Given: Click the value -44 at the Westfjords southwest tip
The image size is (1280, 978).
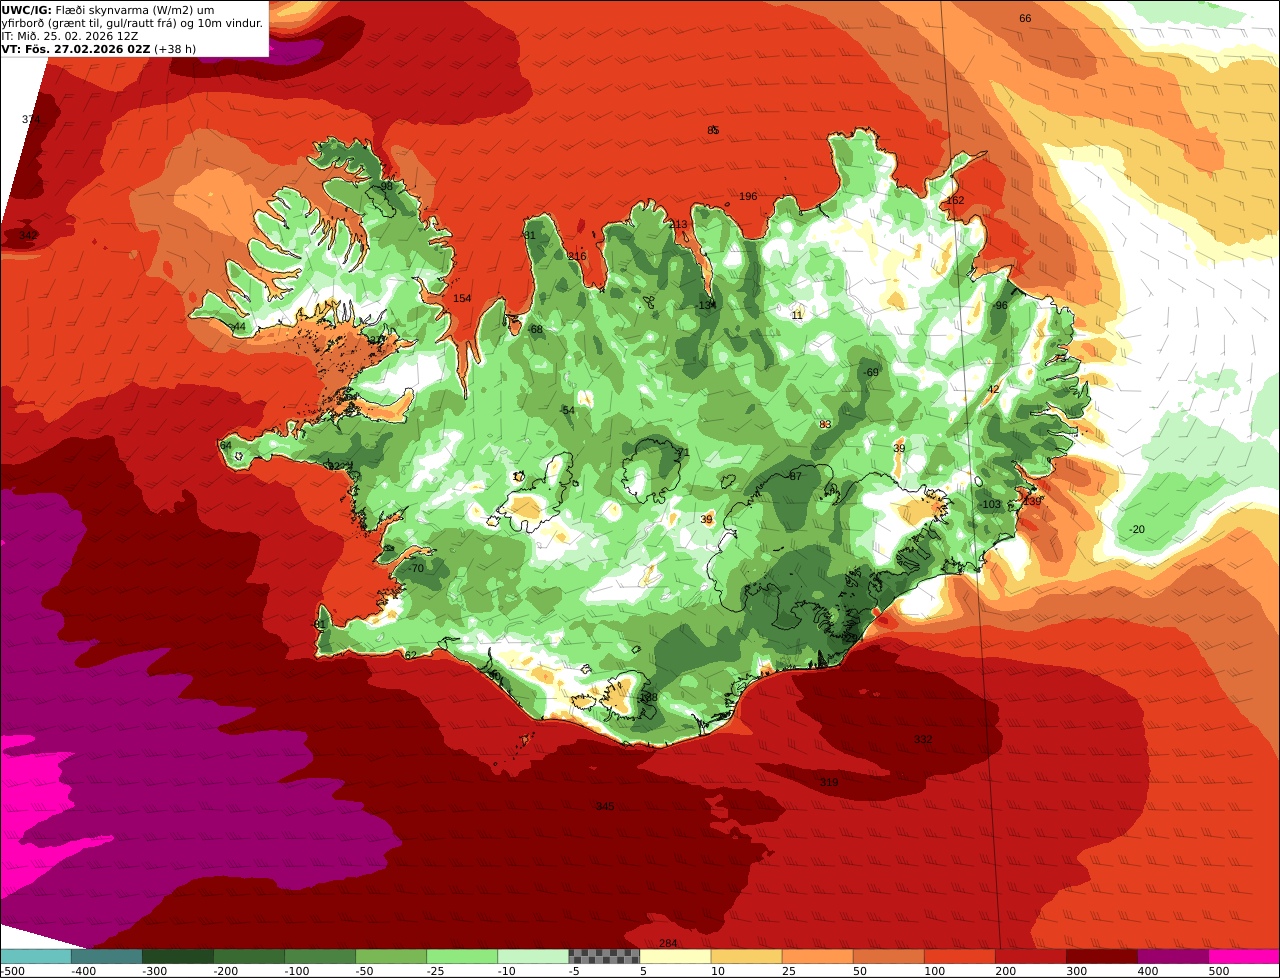Looking at the screenshot, I should [x=237, y=327].
